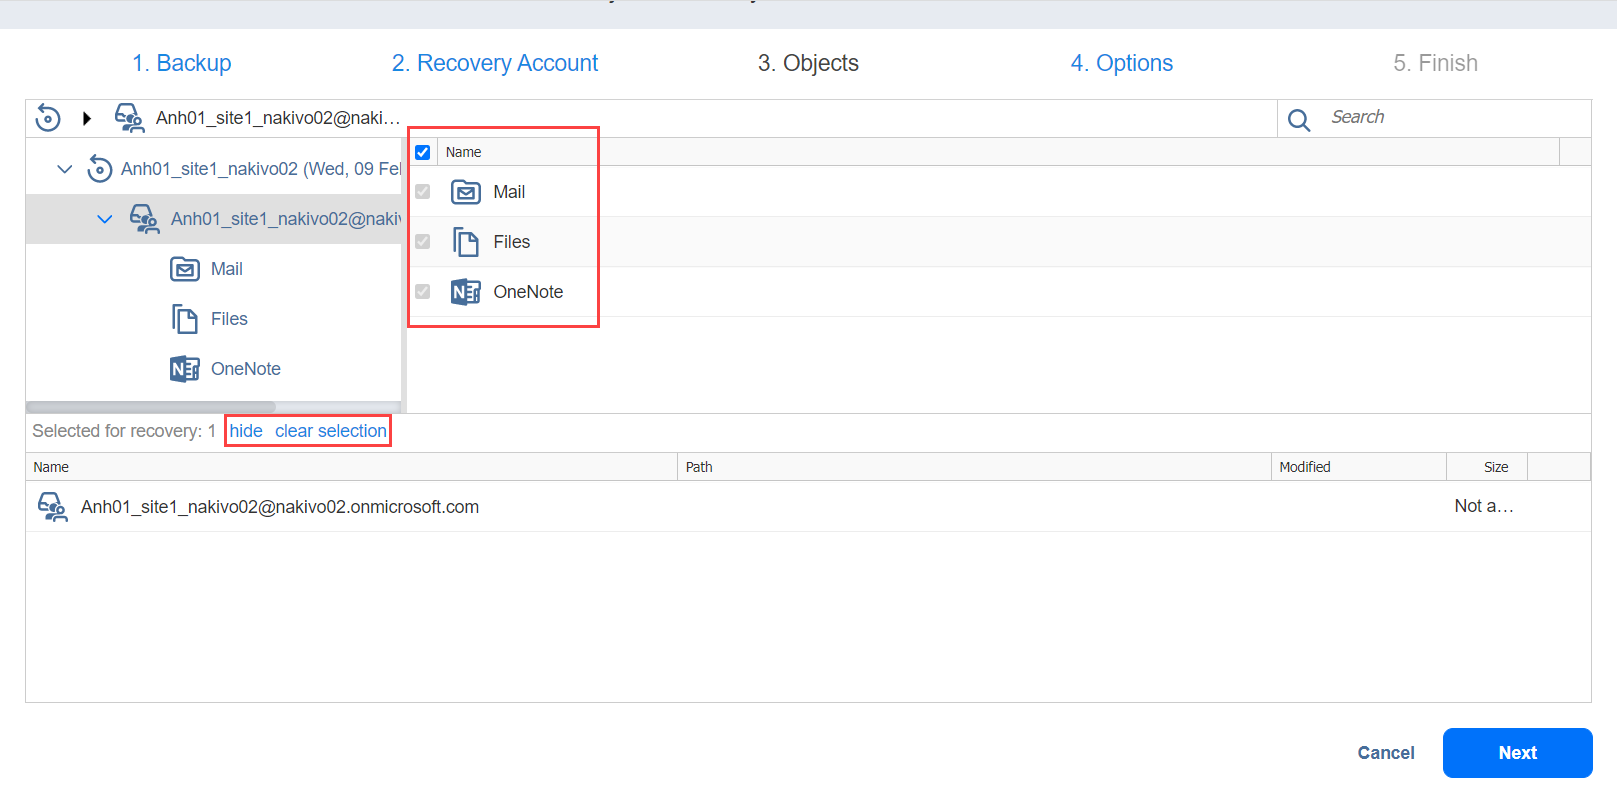Click the Files icon in left tree
The height and width of the screenshot is (800, 1617).
pyautogui.click(x=185, y=319)
